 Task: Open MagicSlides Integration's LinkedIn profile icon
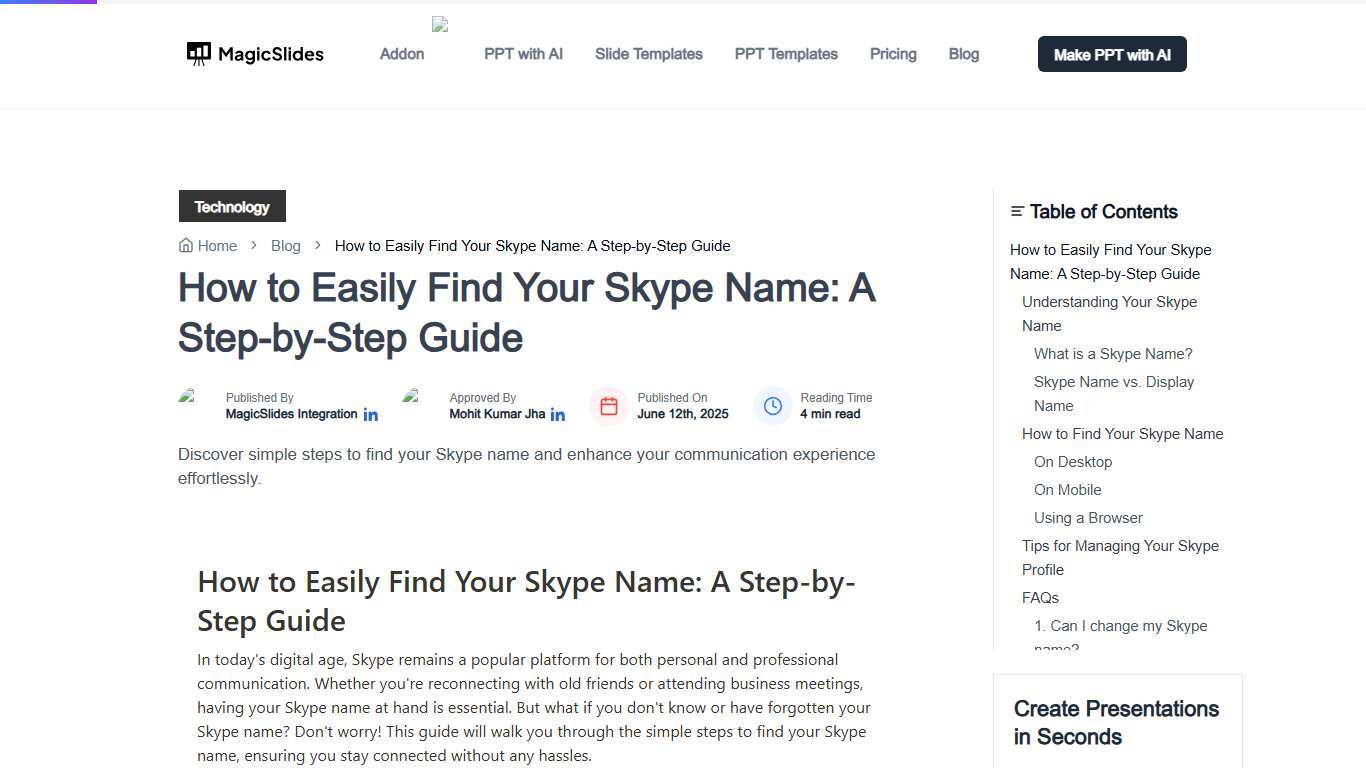(x=371, y=413)
